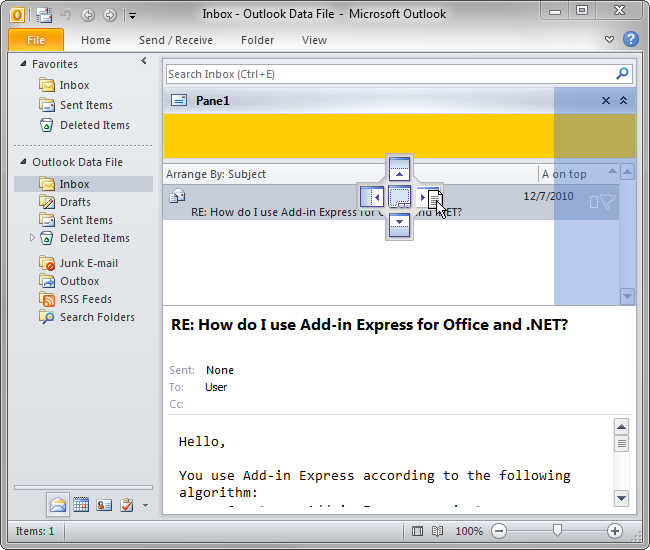Click dock-to-right docking indicator

428,196
